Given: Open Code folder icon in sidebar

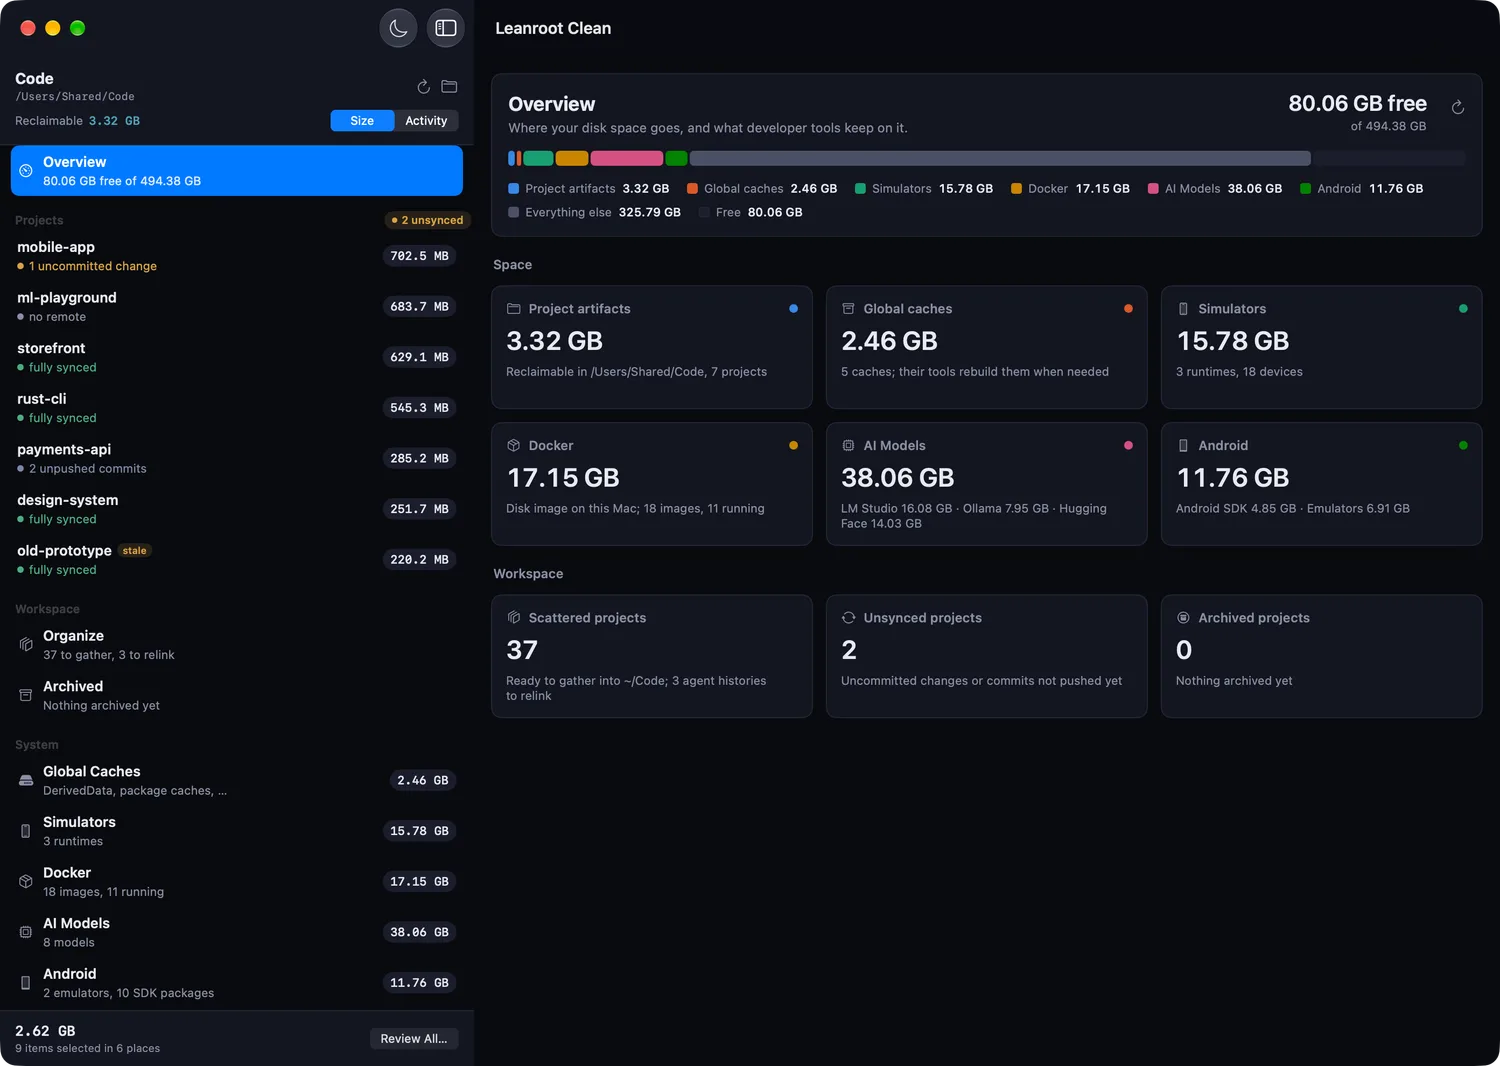Looking at the screenshot, I should click(x=450, y=87).
